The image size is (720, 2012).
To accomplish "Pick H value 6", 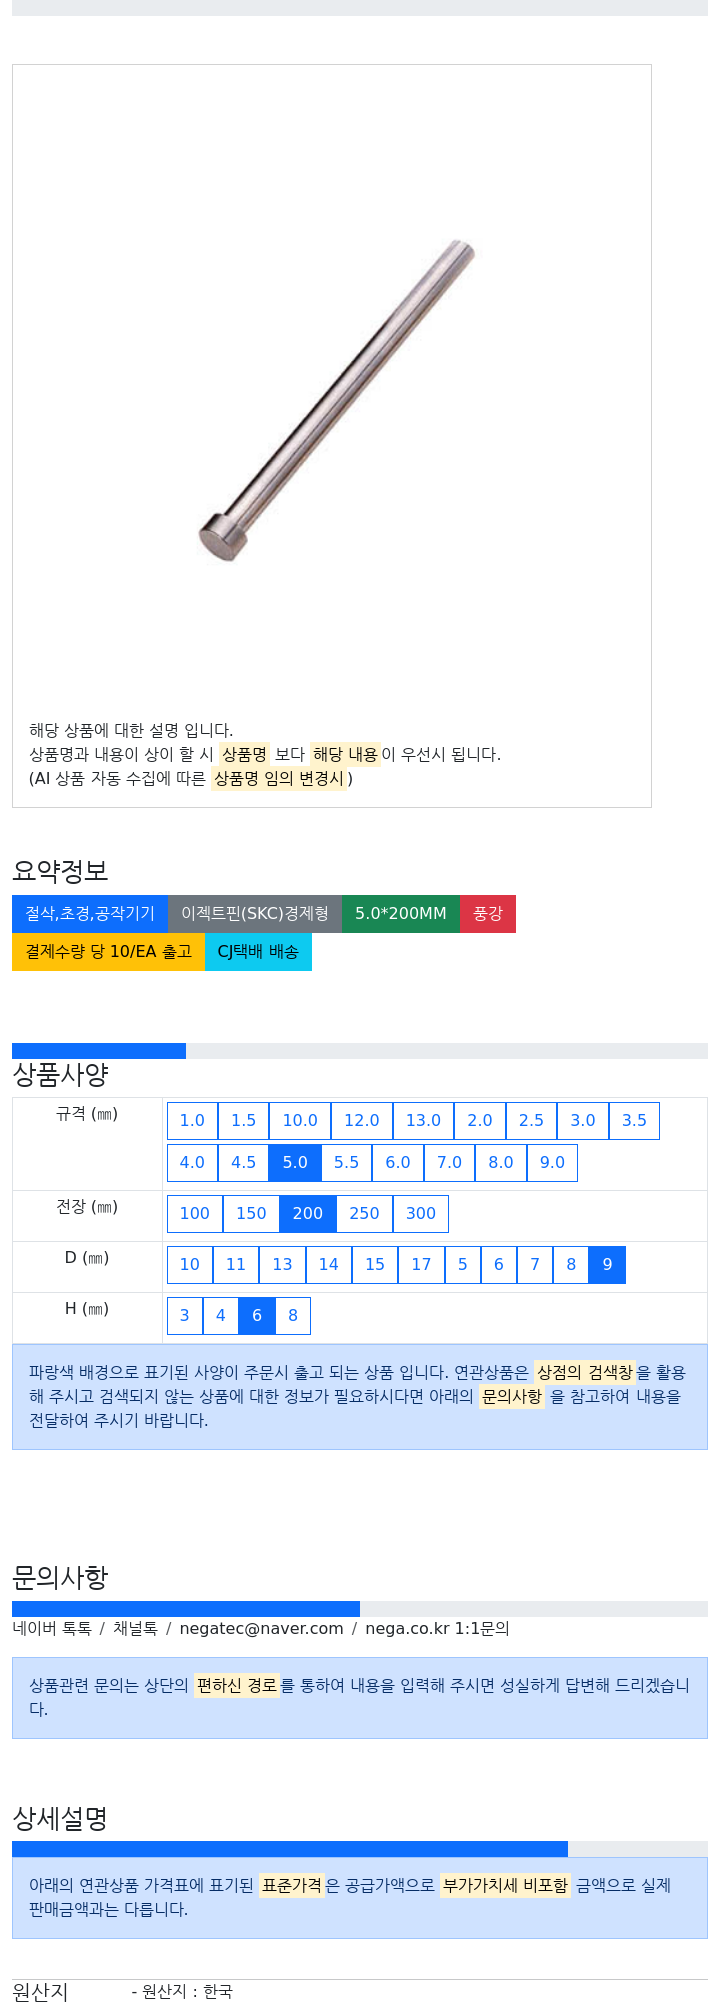I will click(257, 1316).
